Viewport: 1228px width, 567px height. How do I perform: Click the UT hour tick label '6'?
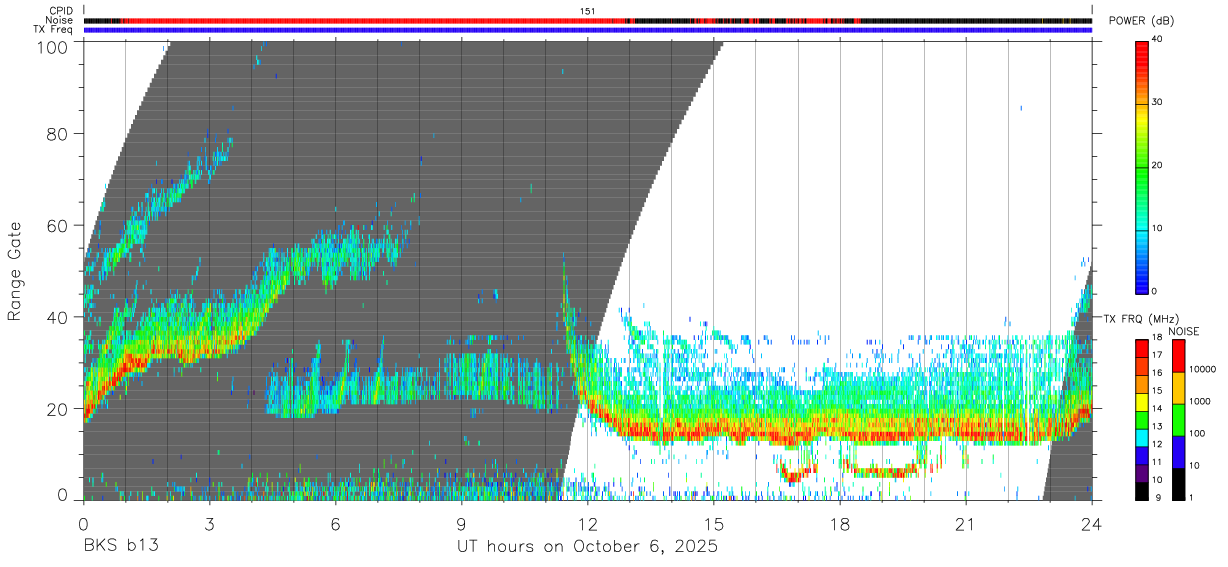[335, 523]
